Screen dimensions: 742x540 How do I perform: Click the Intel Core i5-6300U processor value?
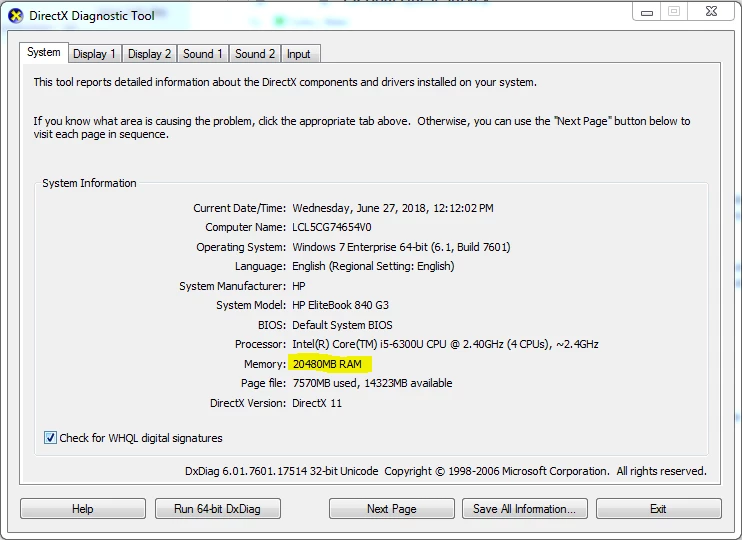[x=445, y=344]
